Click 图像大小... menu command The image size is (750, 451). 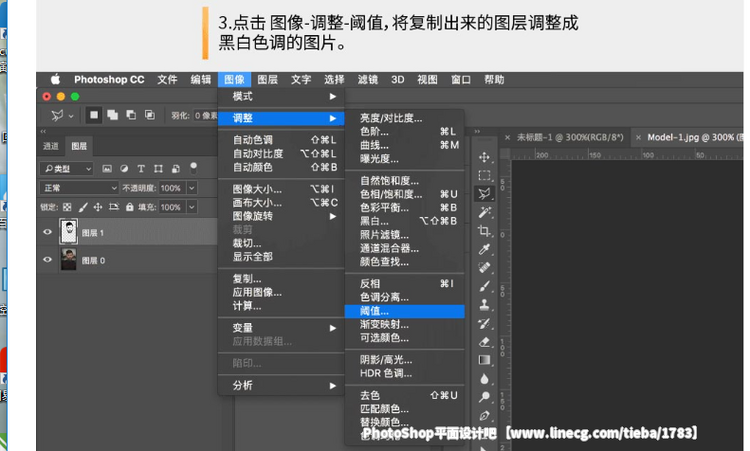[281, 189]
